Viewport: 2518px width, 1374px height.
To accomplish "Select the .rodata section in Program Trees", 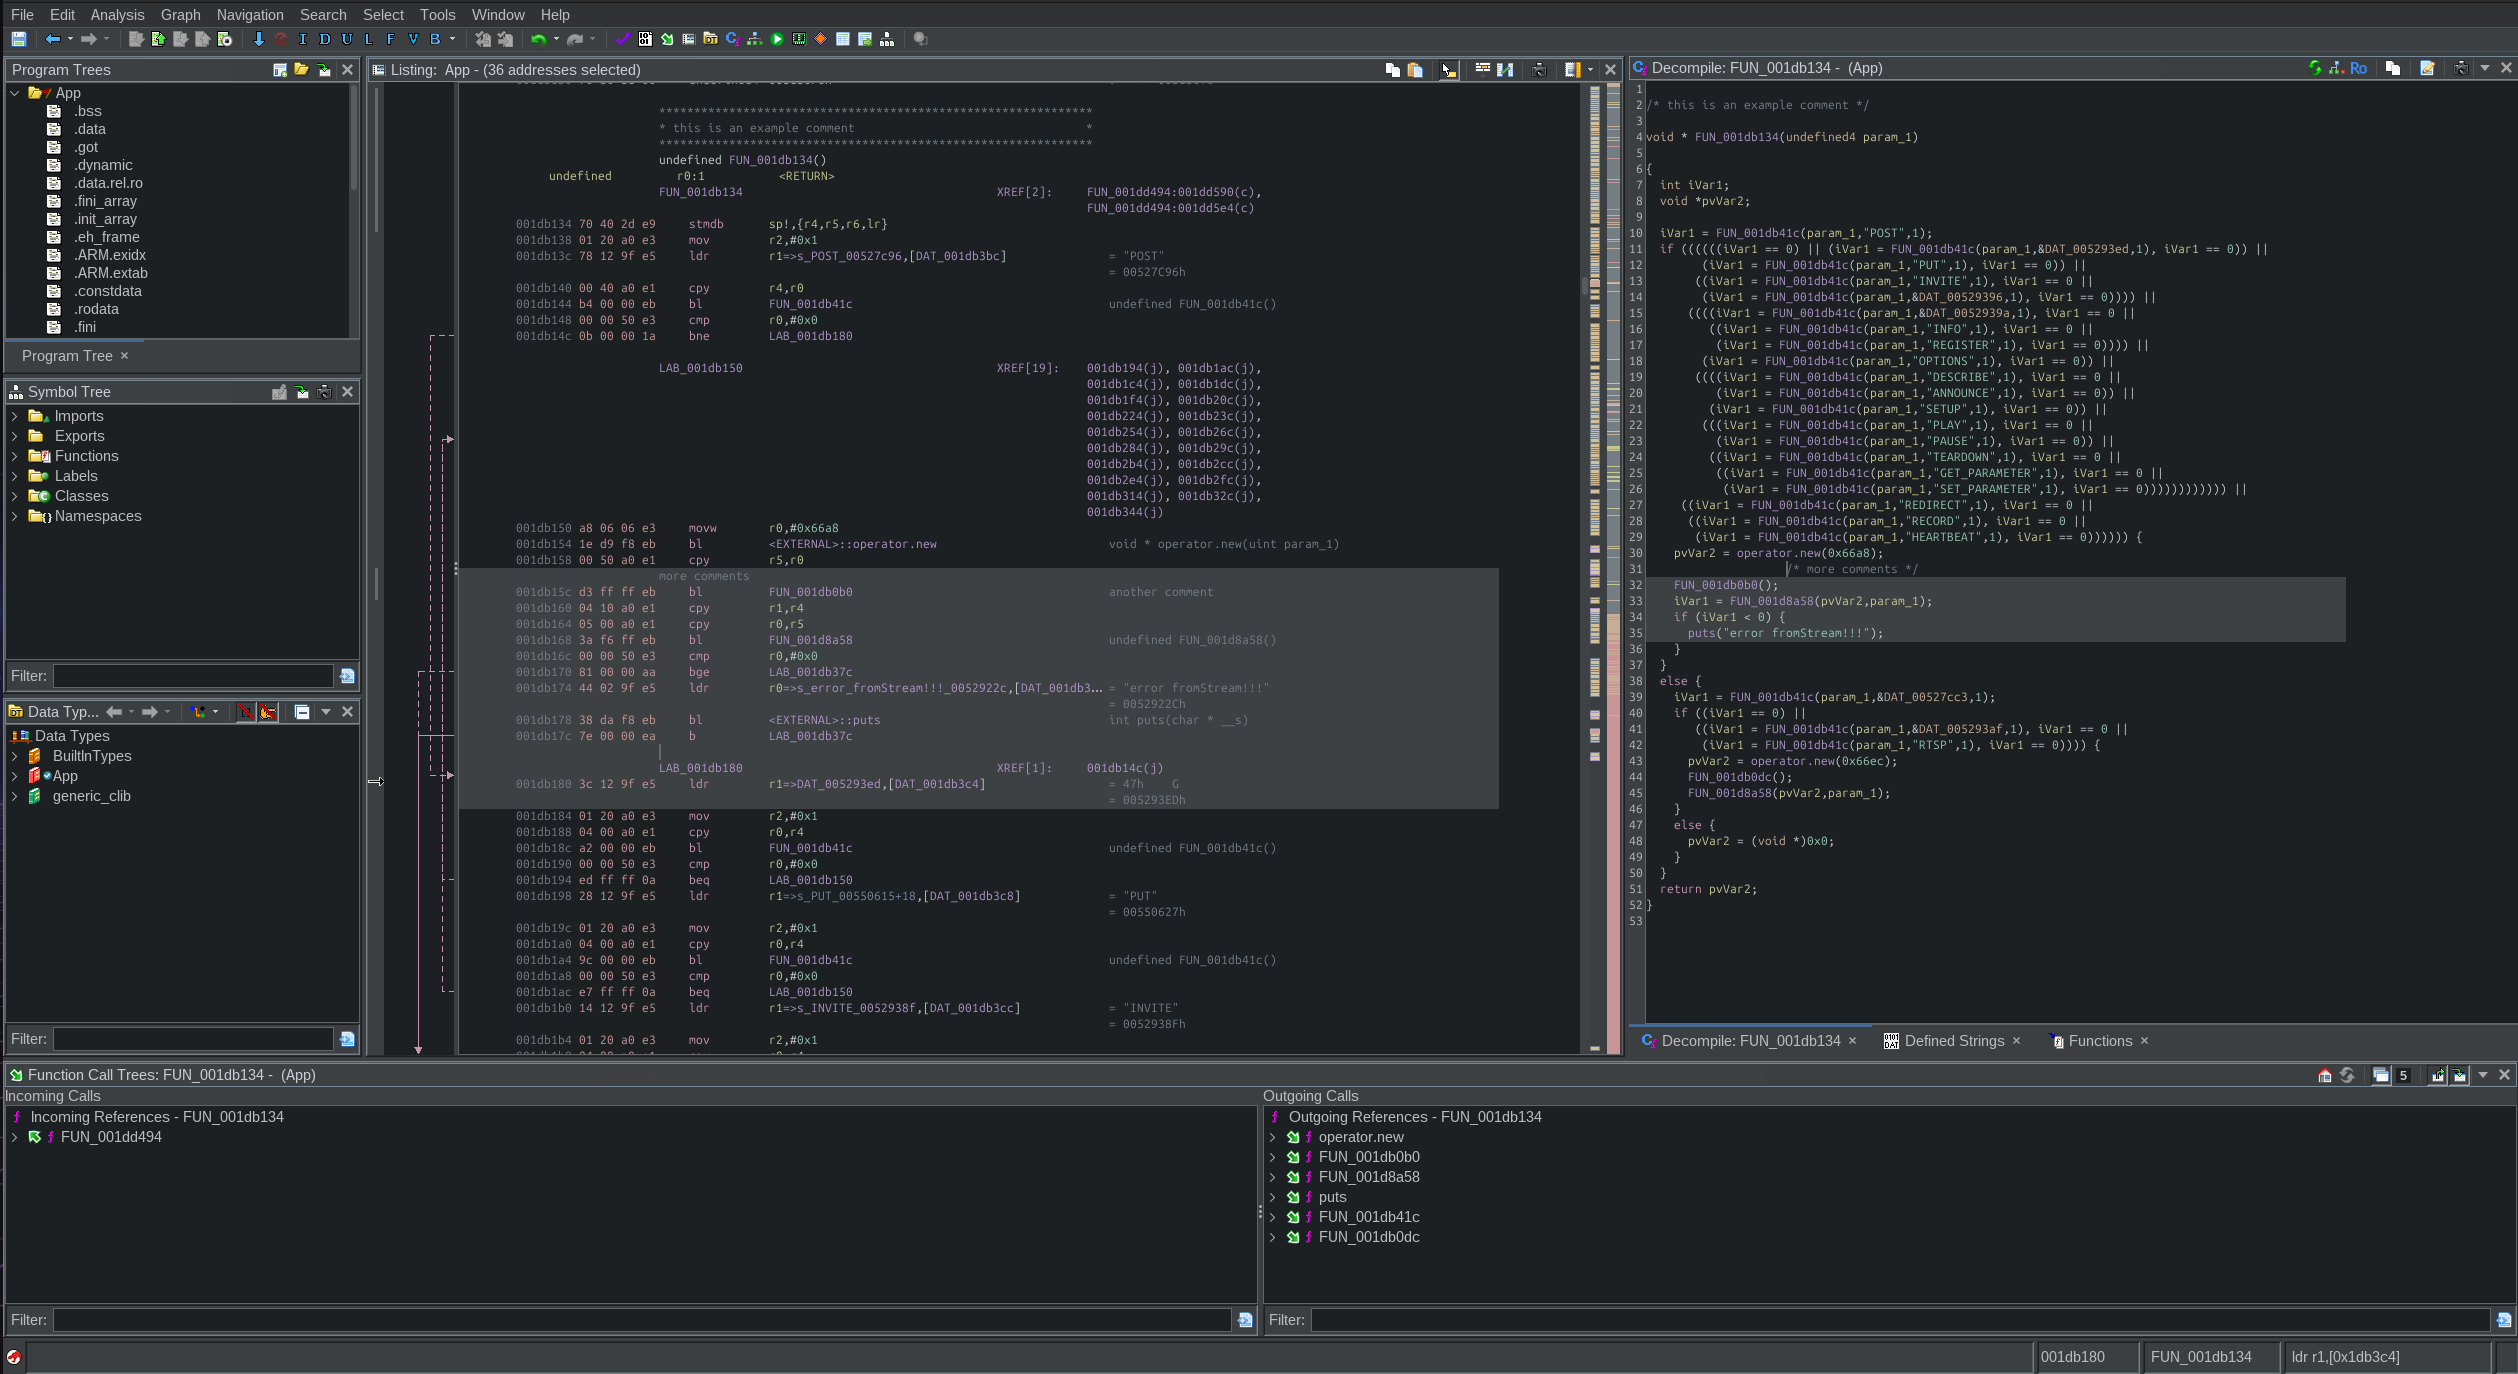I will 96,309.
